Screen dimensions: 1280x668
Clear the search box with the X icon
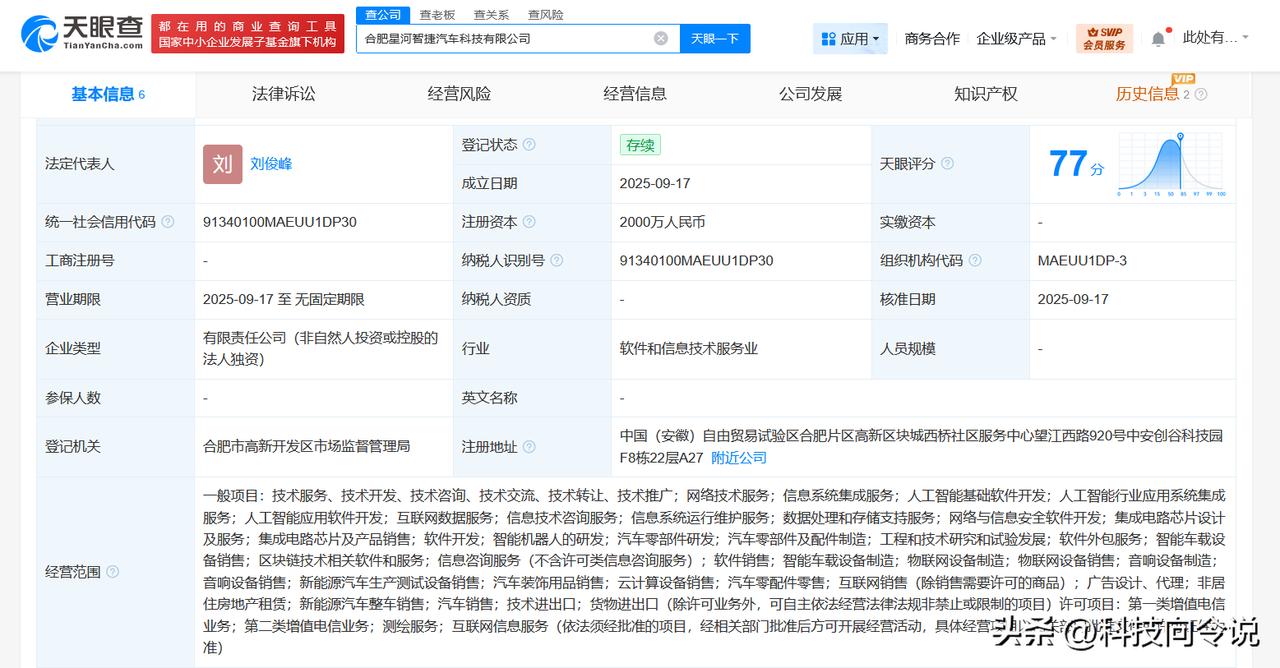661,38
